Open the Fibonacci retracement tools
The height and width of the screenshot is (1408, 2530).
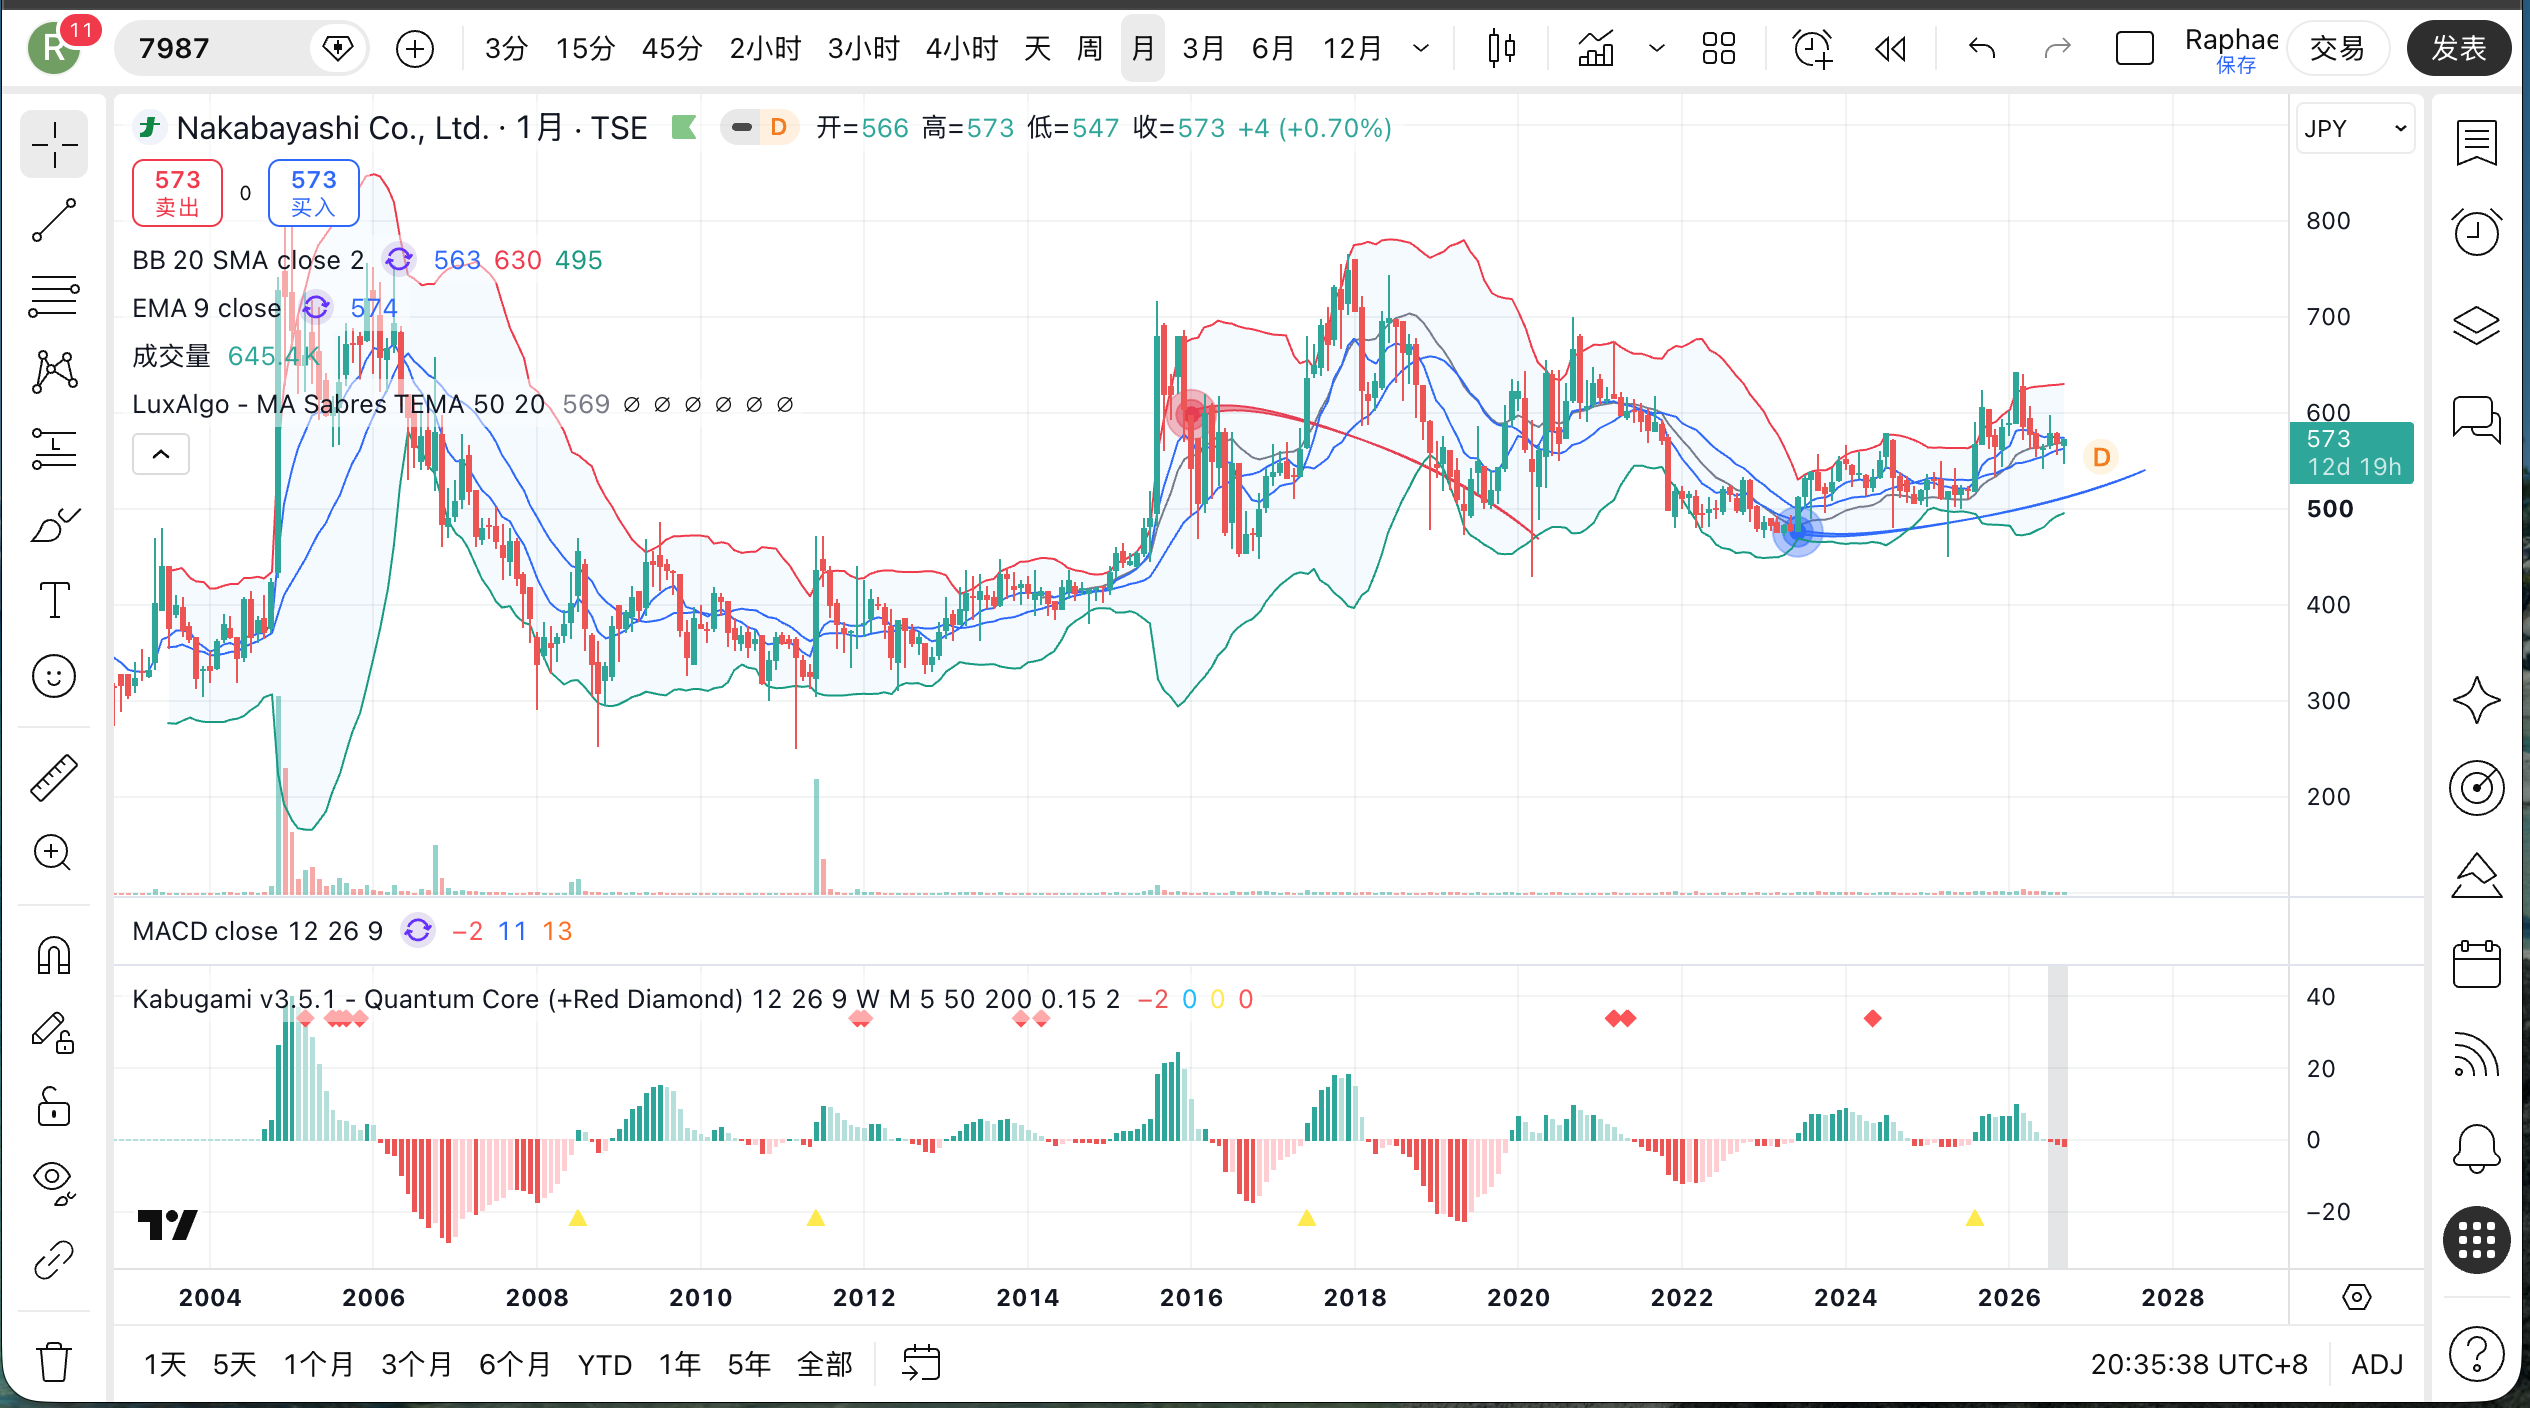[x=54, y=296]
